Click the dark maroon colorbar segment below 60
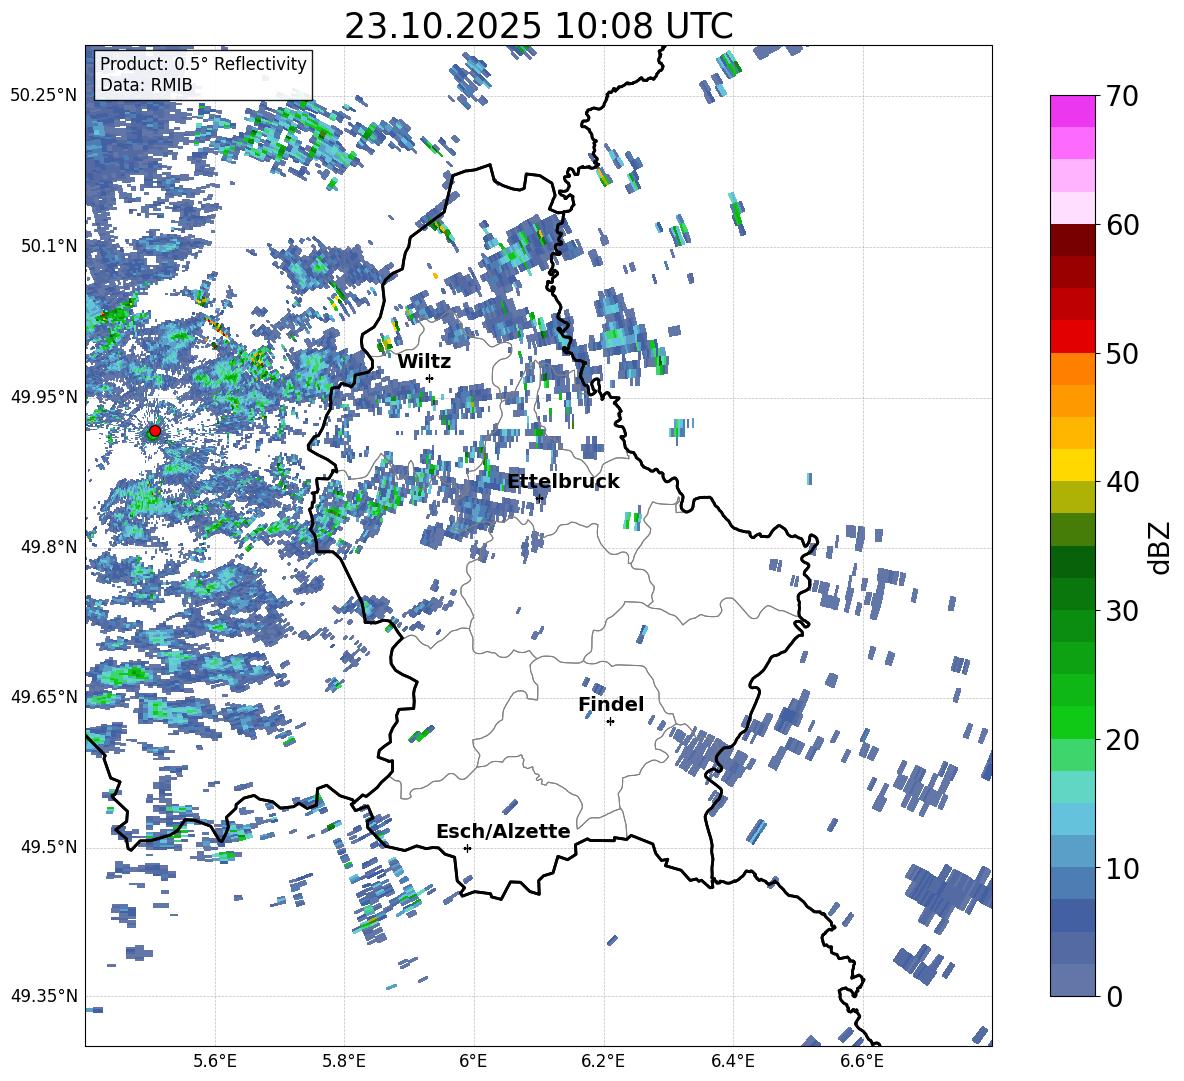1184x1081 pixels. point(1073,240)
